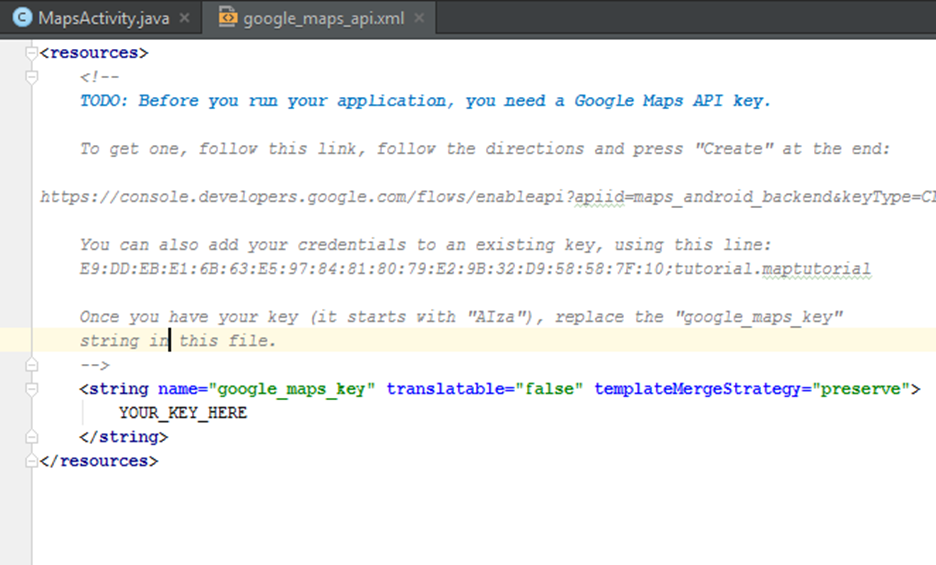Click the closing </string> tag text
The width and height of the screenshot is (936, 565).
(124, 437)
